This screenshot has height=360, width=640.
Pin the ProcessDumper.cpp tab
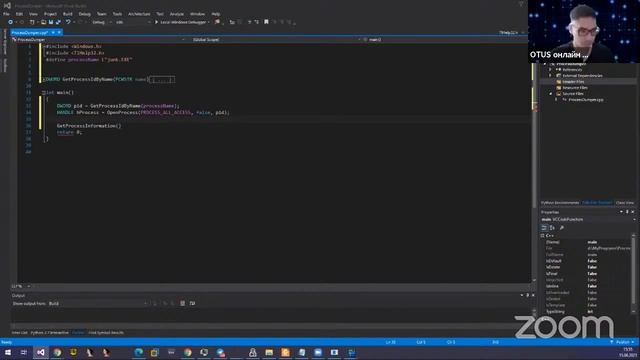(53, 33)
